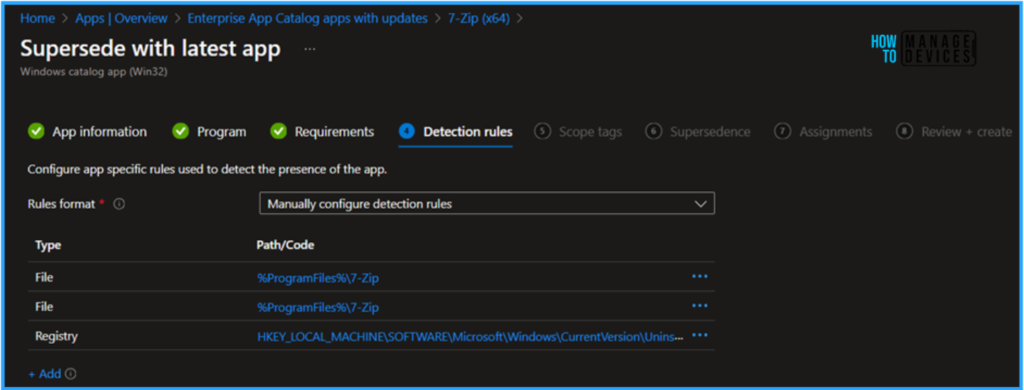Viewport: 1024px width, 390px height.
Task: Open the Review + create step
Action: pyautogui.click(x=953, y=132)
